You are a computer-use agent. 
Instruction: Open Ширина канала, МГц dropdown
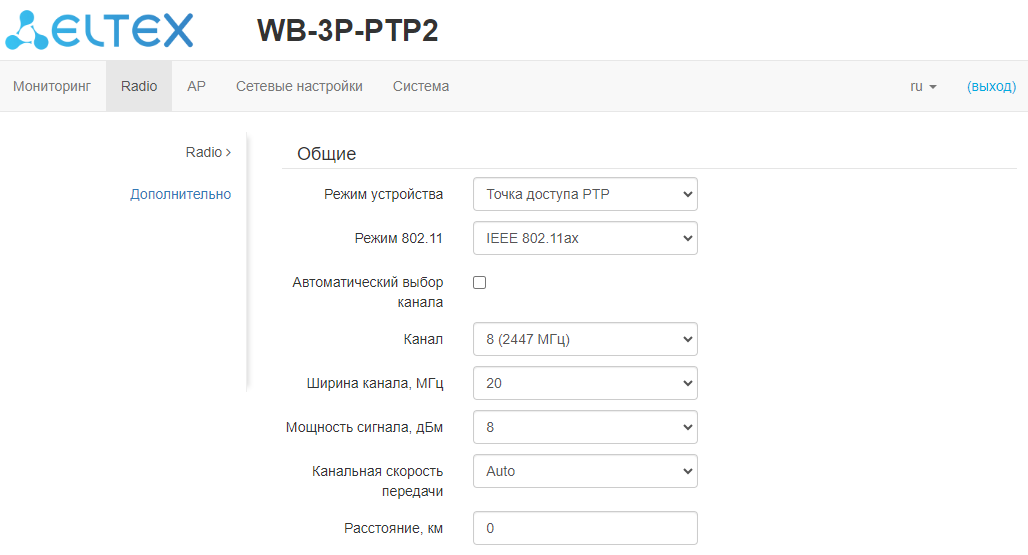585,383
